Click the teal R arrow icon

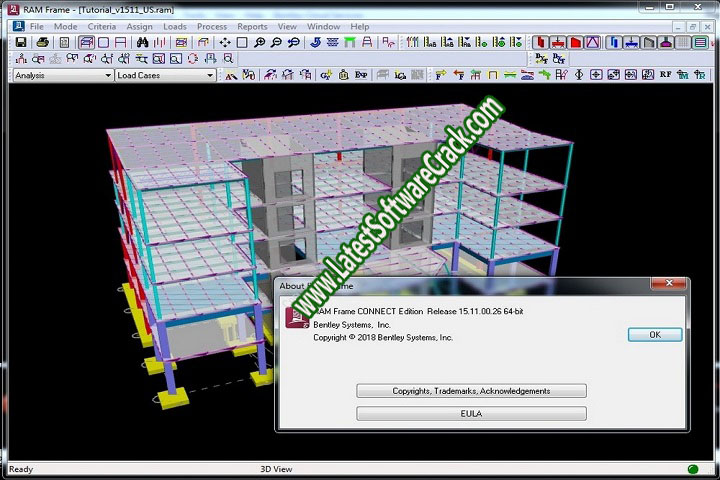click(x=700, y=74)
